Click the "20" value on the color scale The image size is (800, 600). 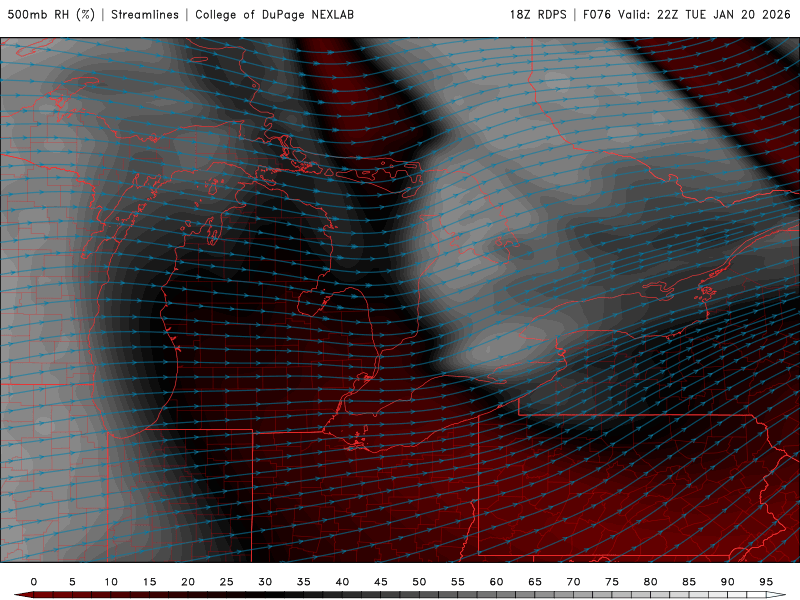(188, 582)
